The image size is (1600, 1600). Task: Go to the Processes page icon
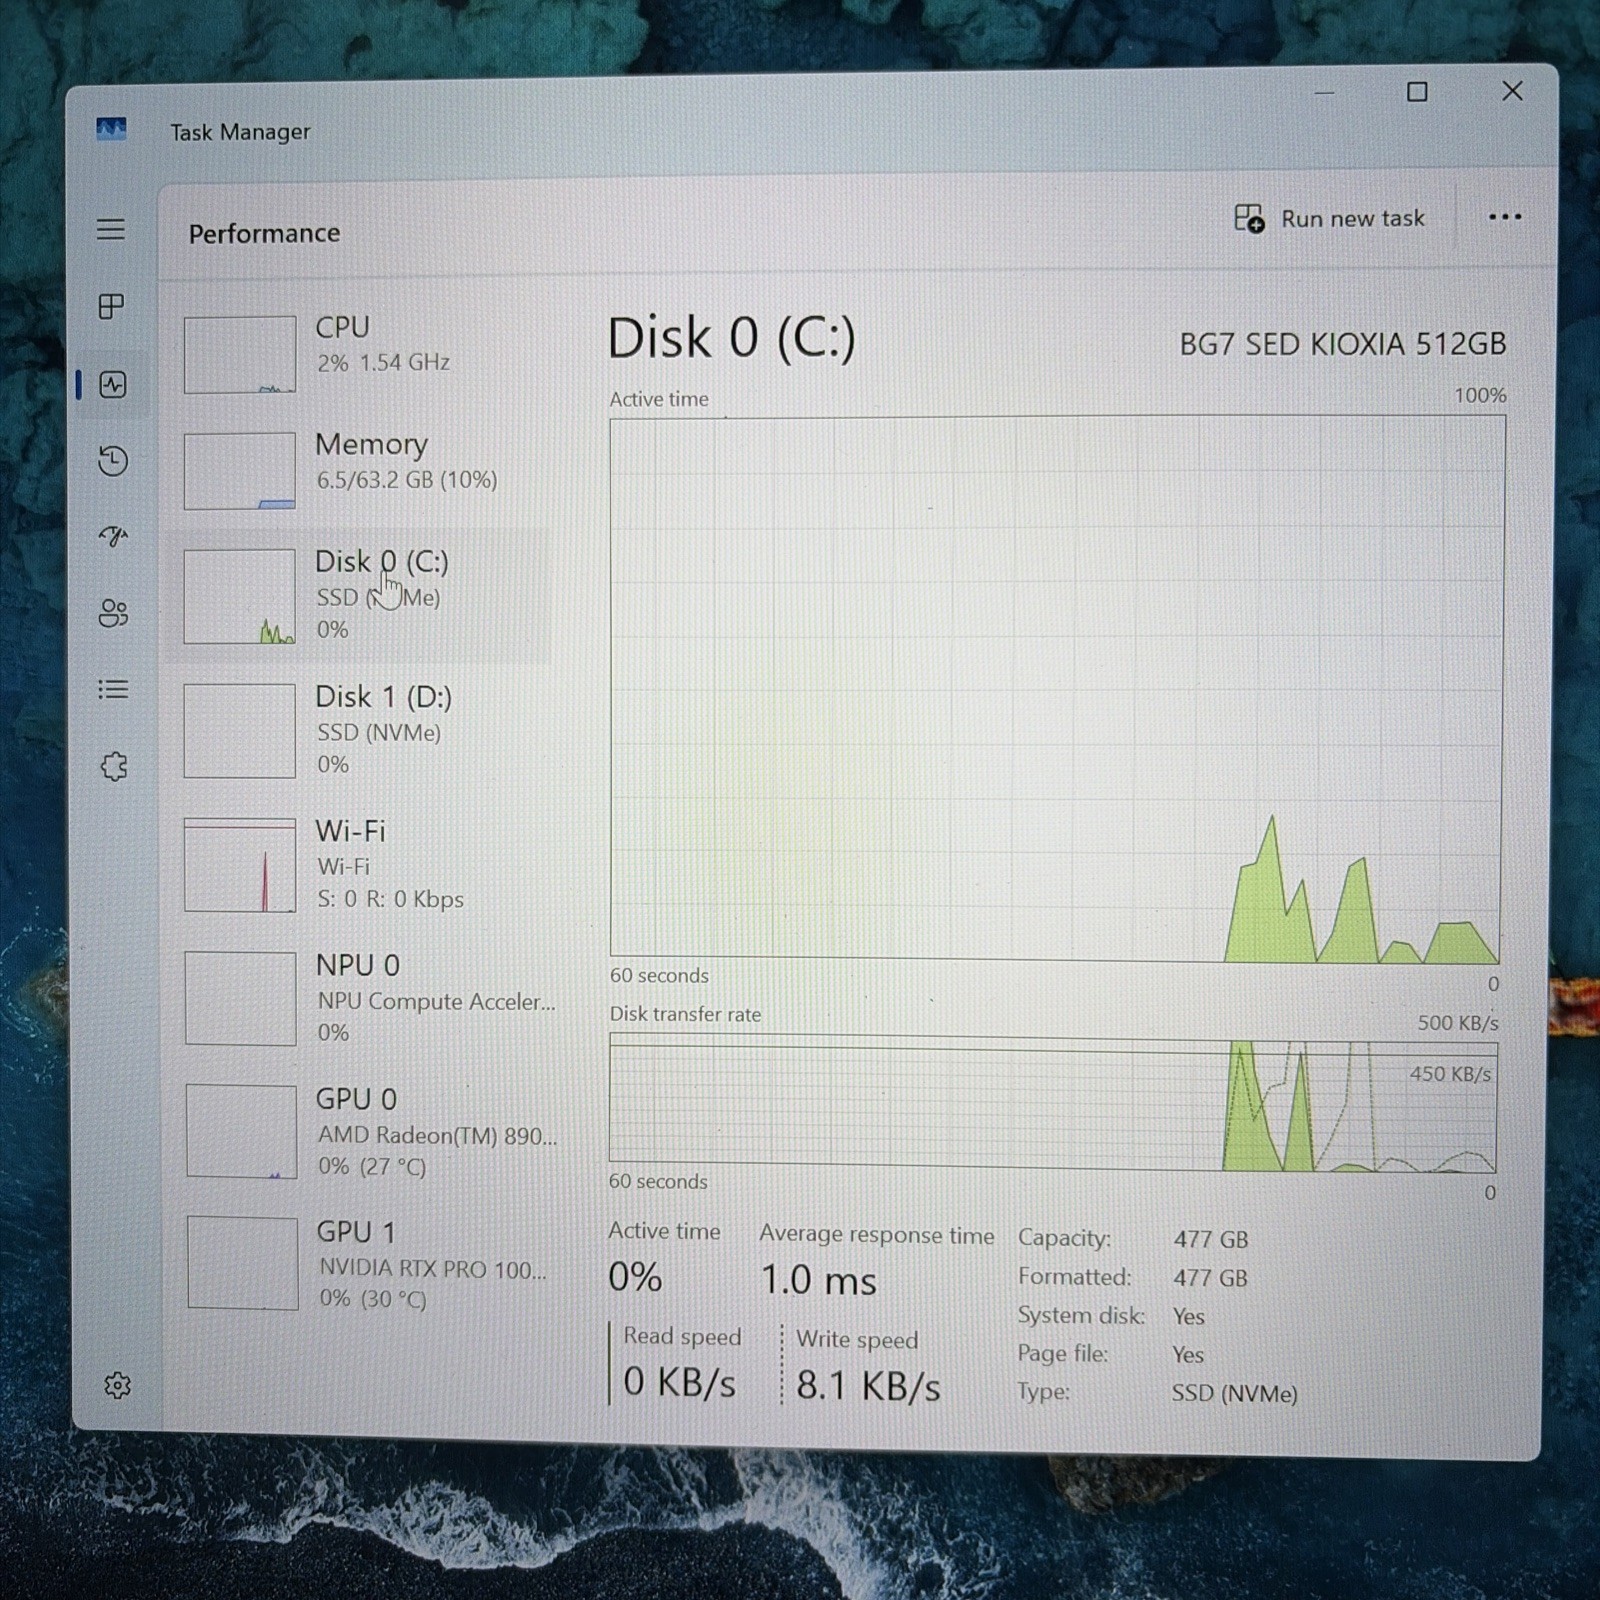[x=112, y=306]
